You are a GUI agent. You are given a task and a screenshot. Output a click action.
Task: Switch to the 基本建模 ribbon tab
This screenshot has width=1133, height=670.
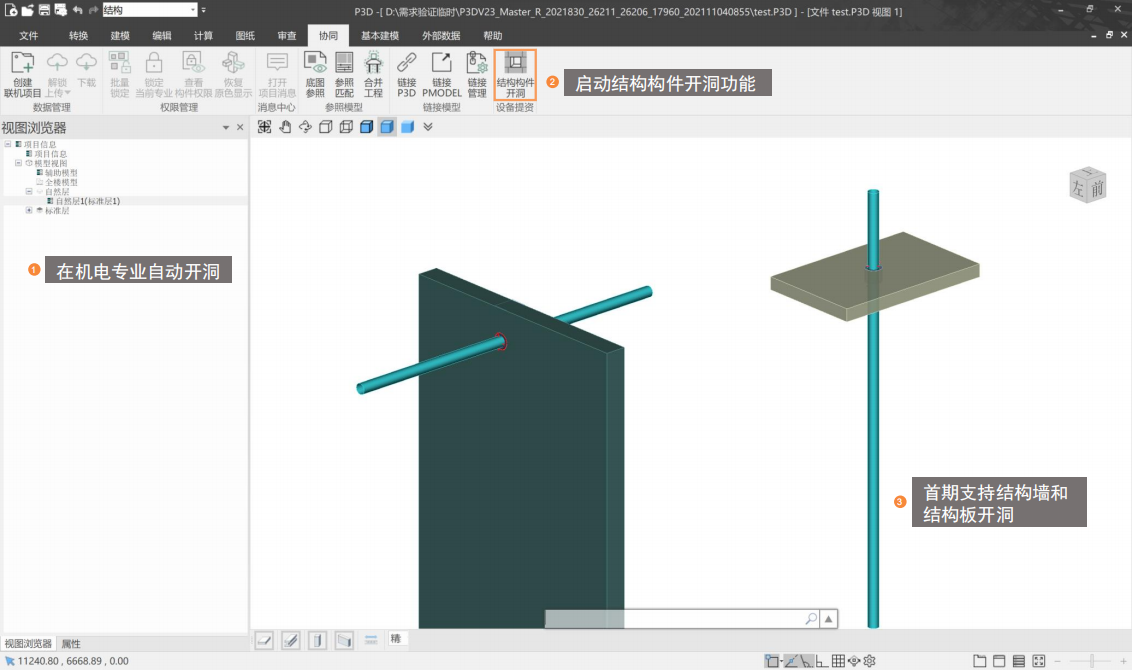pos(379,35)
